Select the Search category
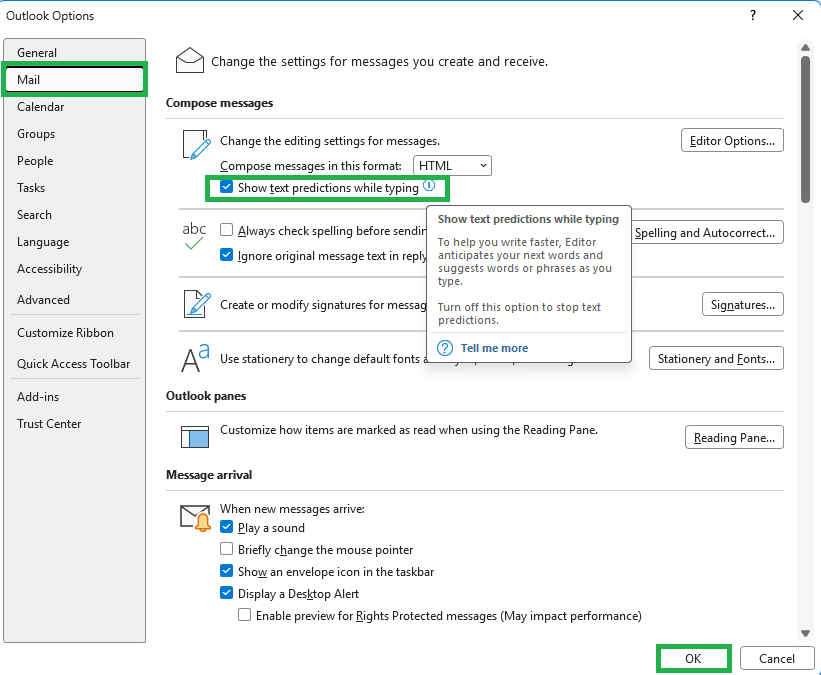The width and height of the screenshot is (821, 675). point(74,215)
